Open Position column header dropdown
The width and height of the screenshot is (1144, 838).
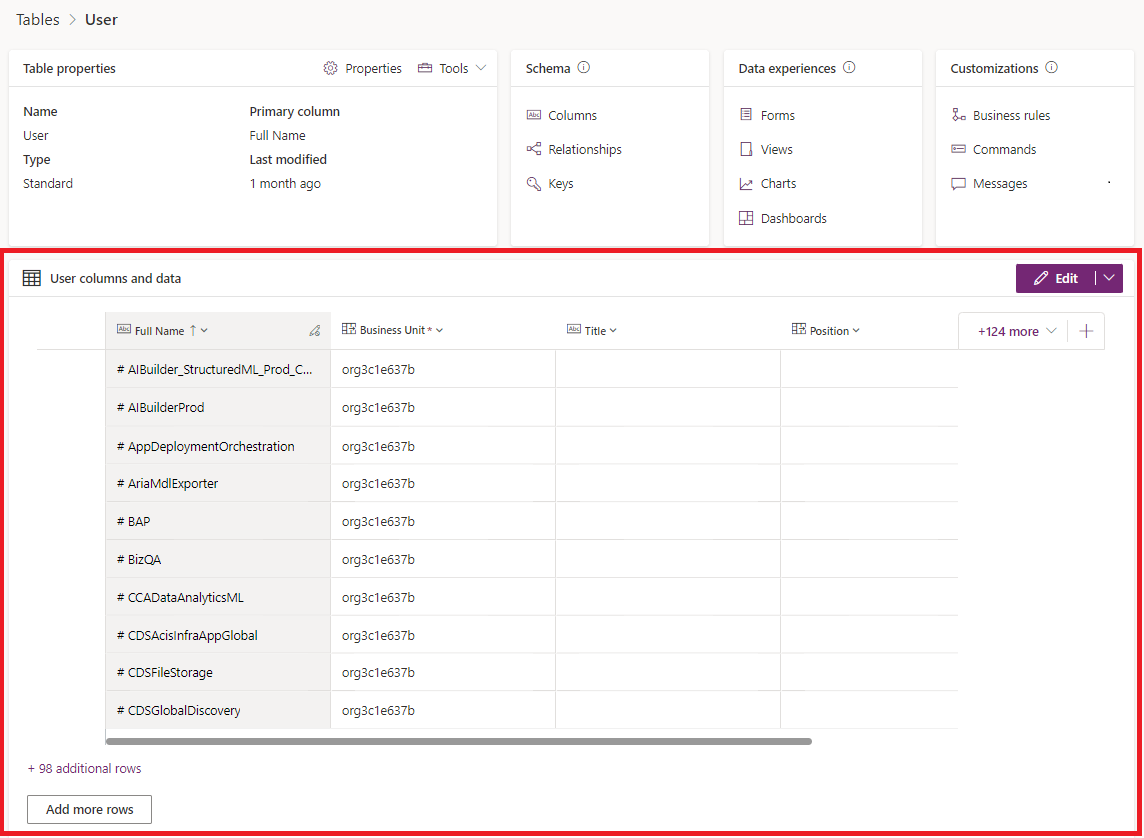tap(856, 331)
